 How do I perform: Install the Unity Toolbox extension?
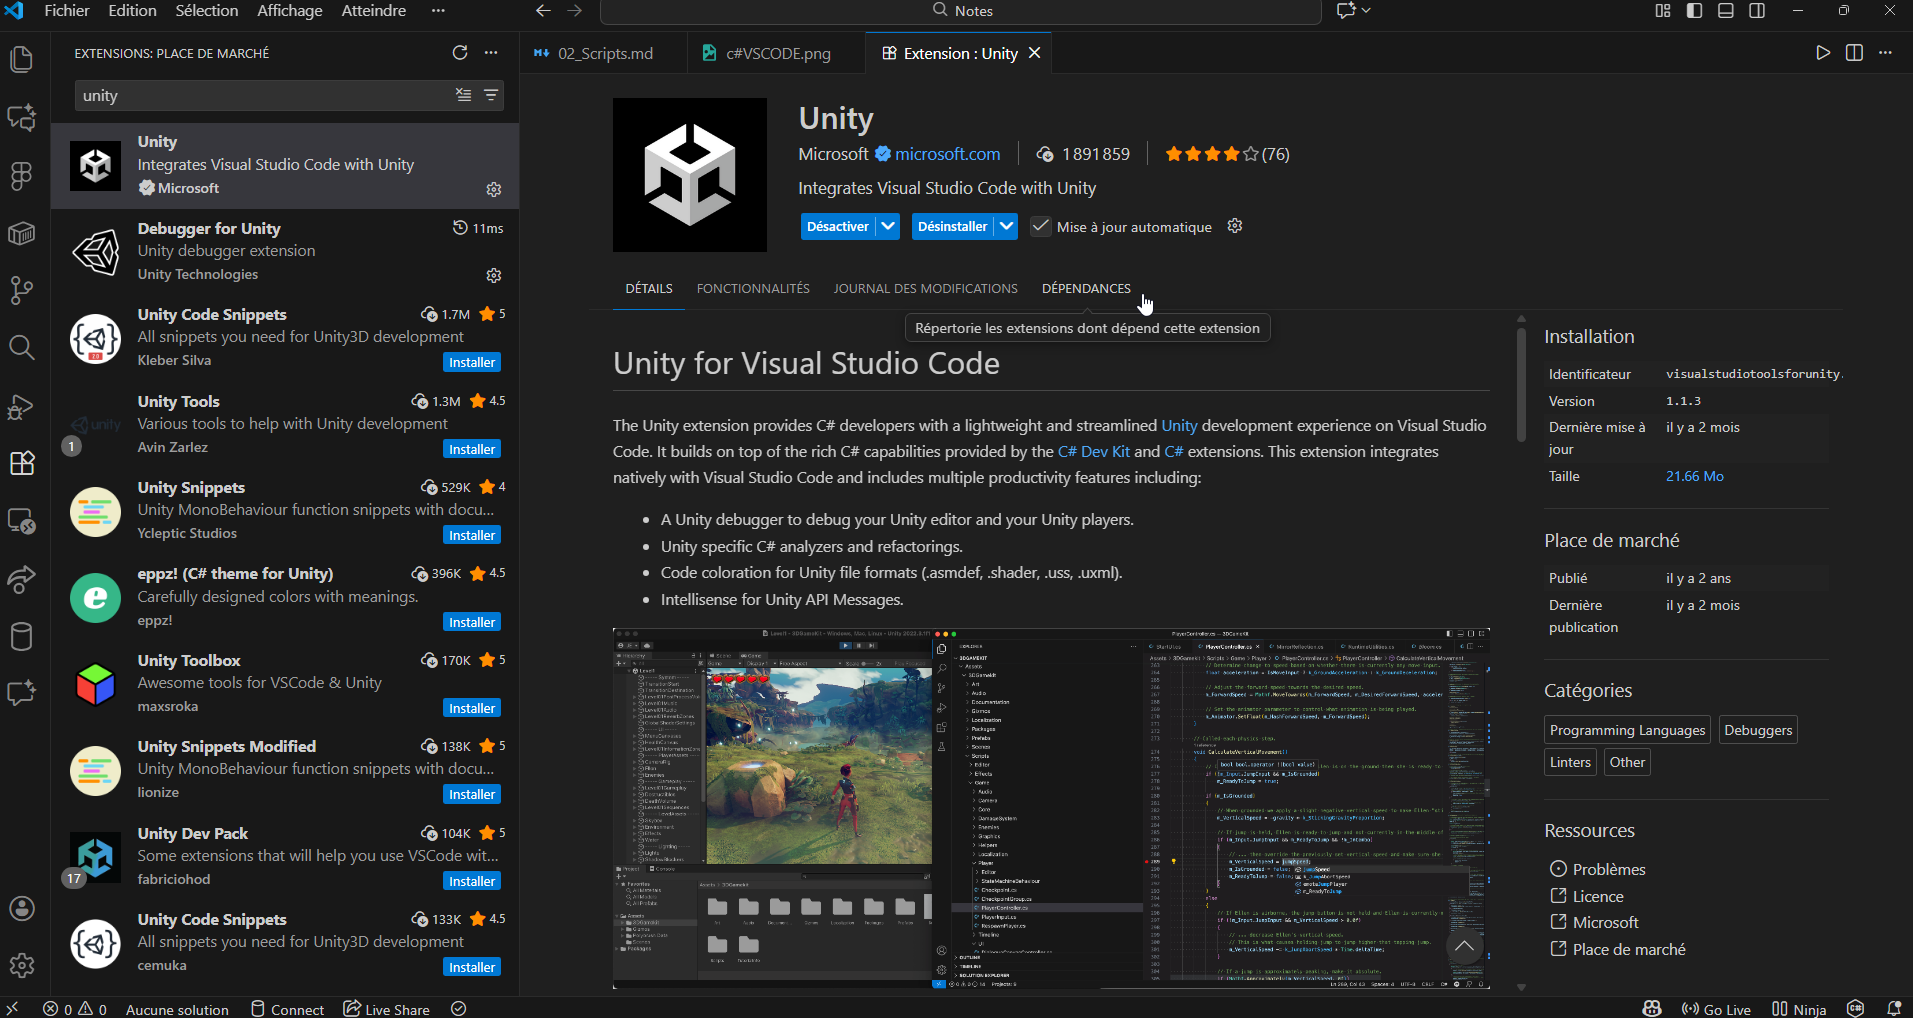click(x=472, y=708)
